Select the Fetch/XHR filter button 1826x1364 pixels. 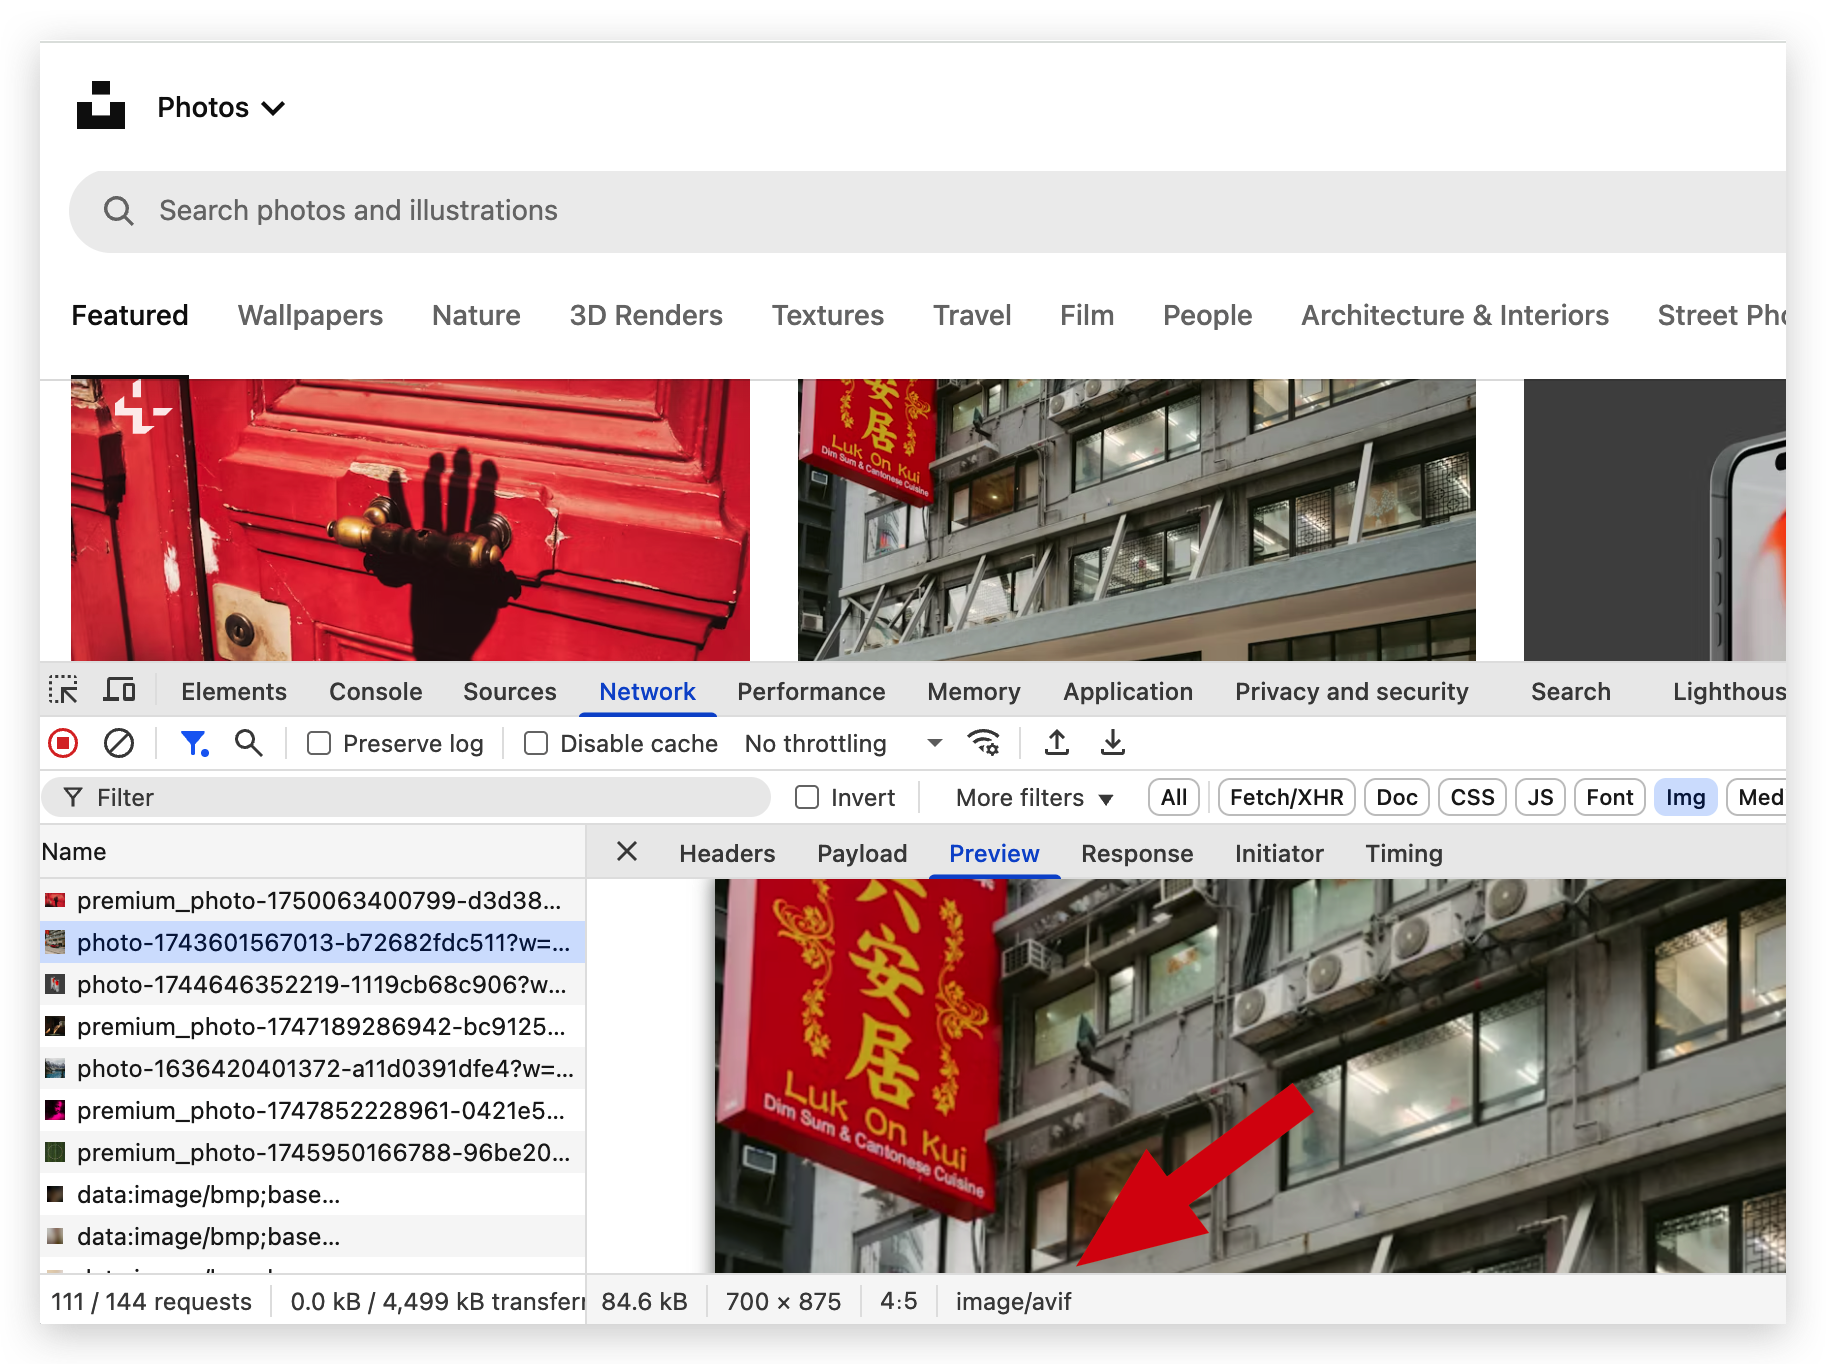coord(1286,798)
